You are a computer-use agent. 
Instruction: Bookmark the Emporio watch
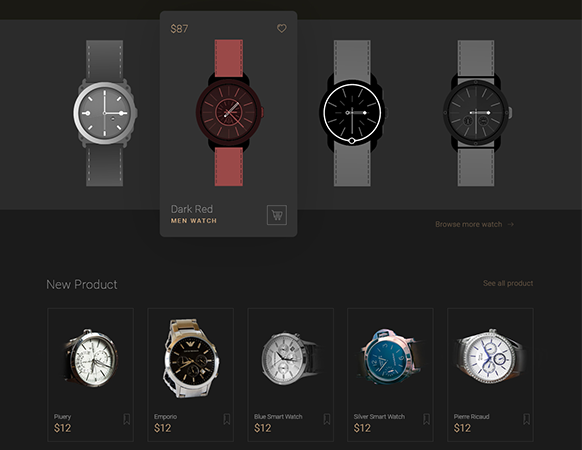click(x=227, y=419)
